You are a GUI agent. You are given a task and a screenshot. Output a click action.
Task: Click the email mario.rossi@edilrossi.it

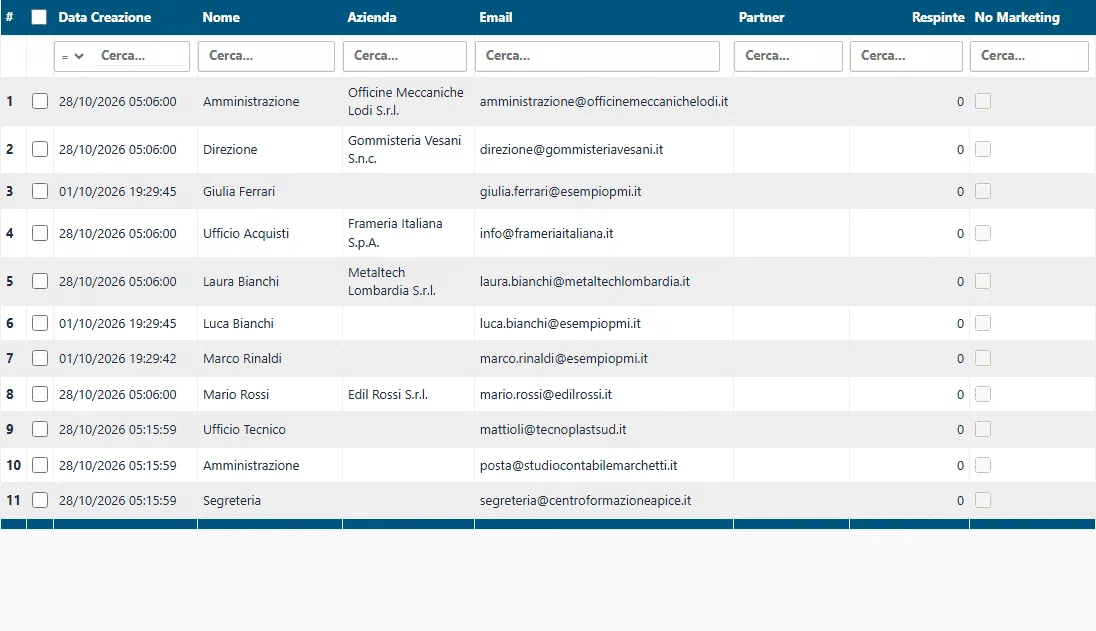click(546, 394)
